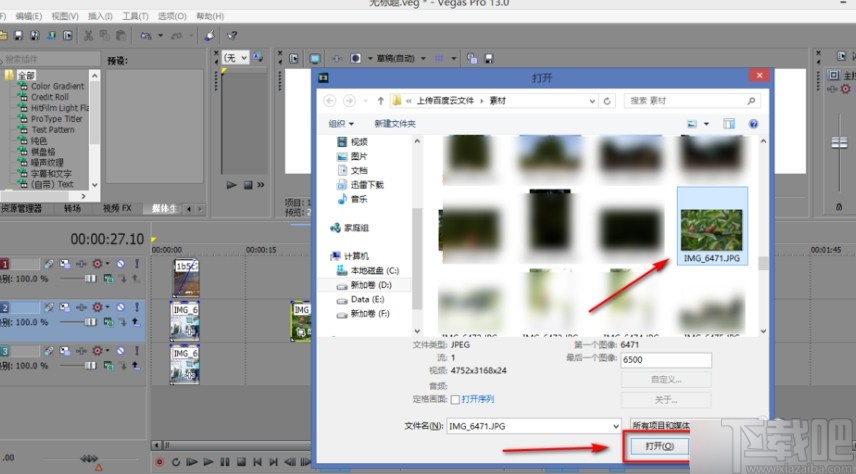Click the level slider handle on track 2

tap(90, 322)
